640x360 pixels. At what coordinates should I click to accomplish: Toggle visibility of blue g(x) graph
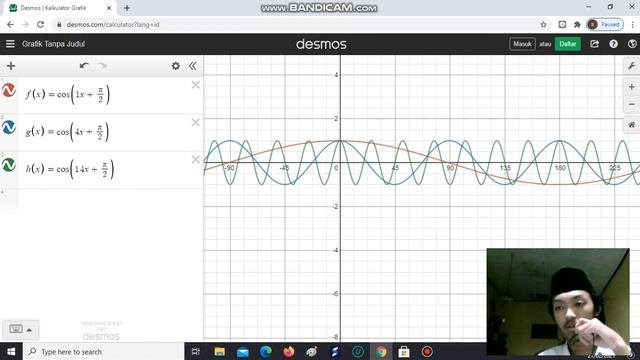[9, 127]
